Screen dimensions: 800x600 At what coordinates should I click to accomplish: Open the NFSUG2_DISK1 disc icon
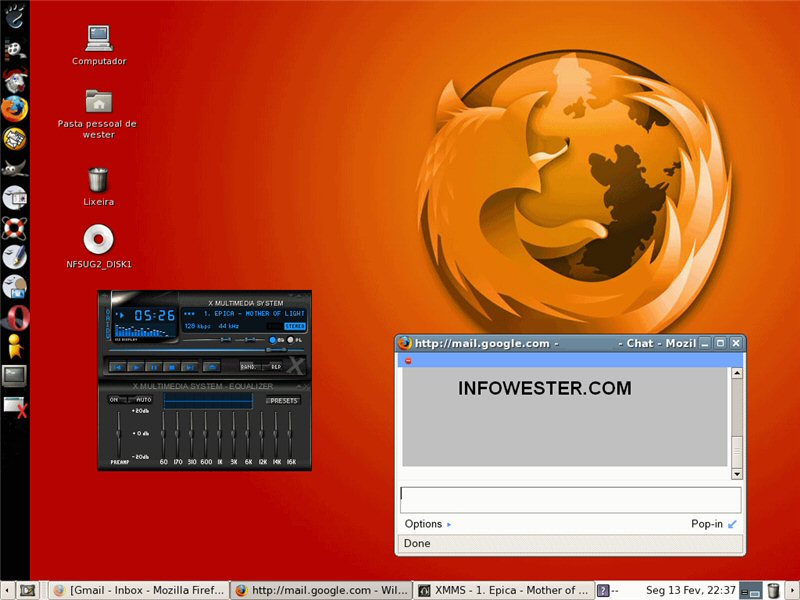pos(98,240)
